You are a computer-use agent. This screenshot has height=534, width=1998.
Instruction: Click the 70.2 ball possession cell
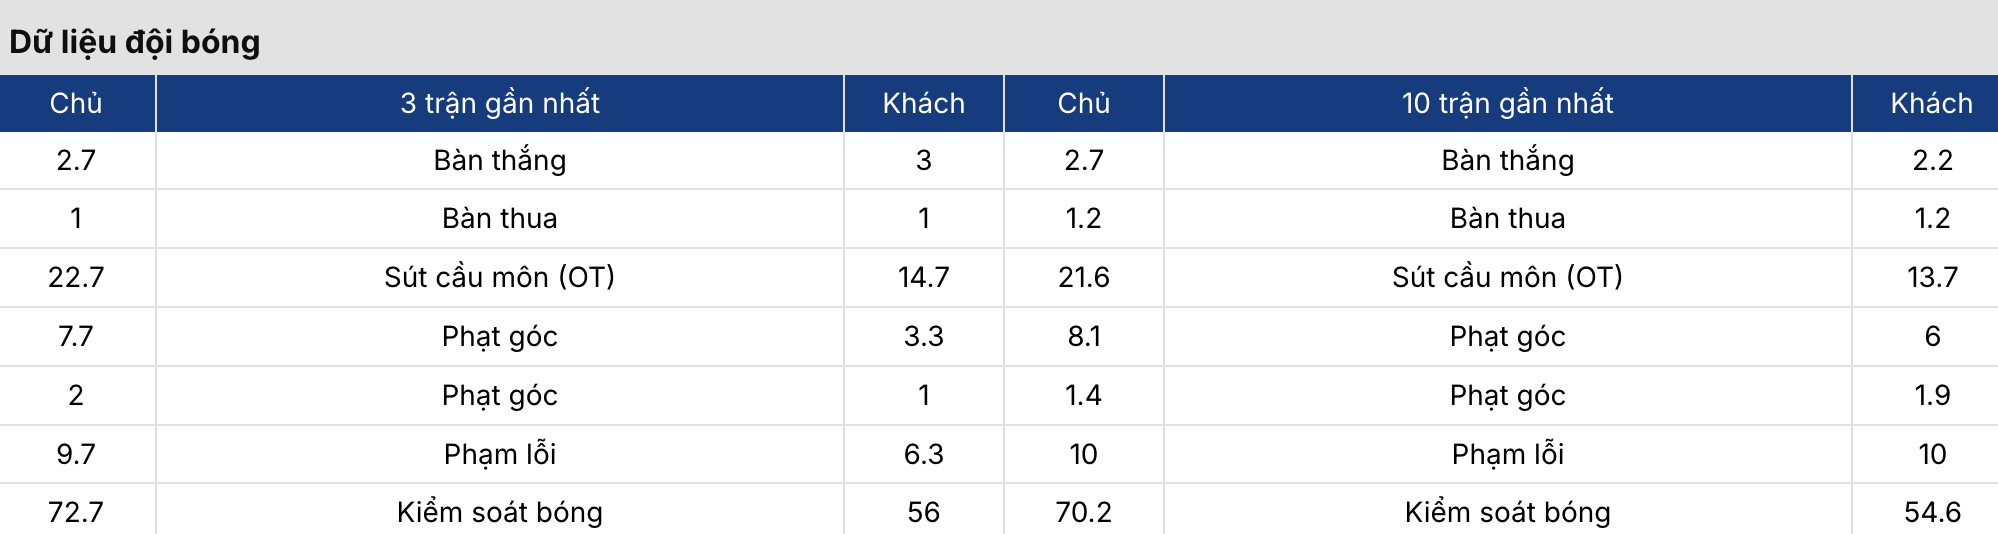coord(1083,512)
